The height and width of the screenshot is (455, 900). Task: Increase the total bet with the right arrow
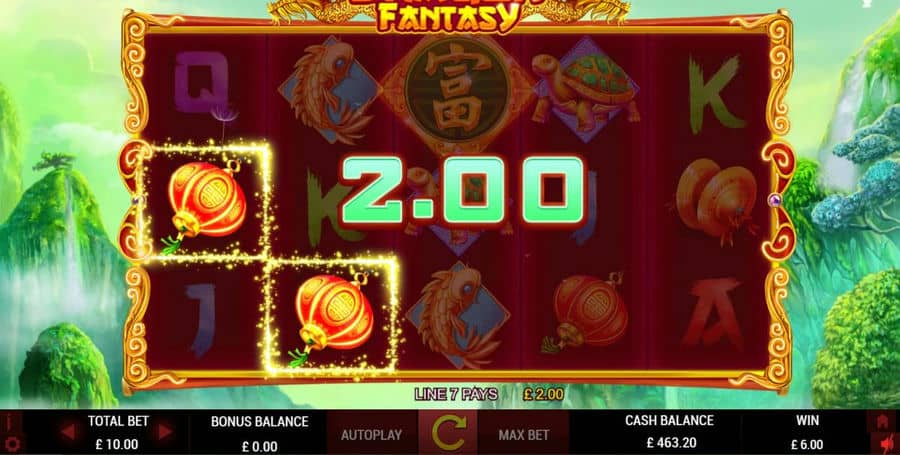[165, 431]
